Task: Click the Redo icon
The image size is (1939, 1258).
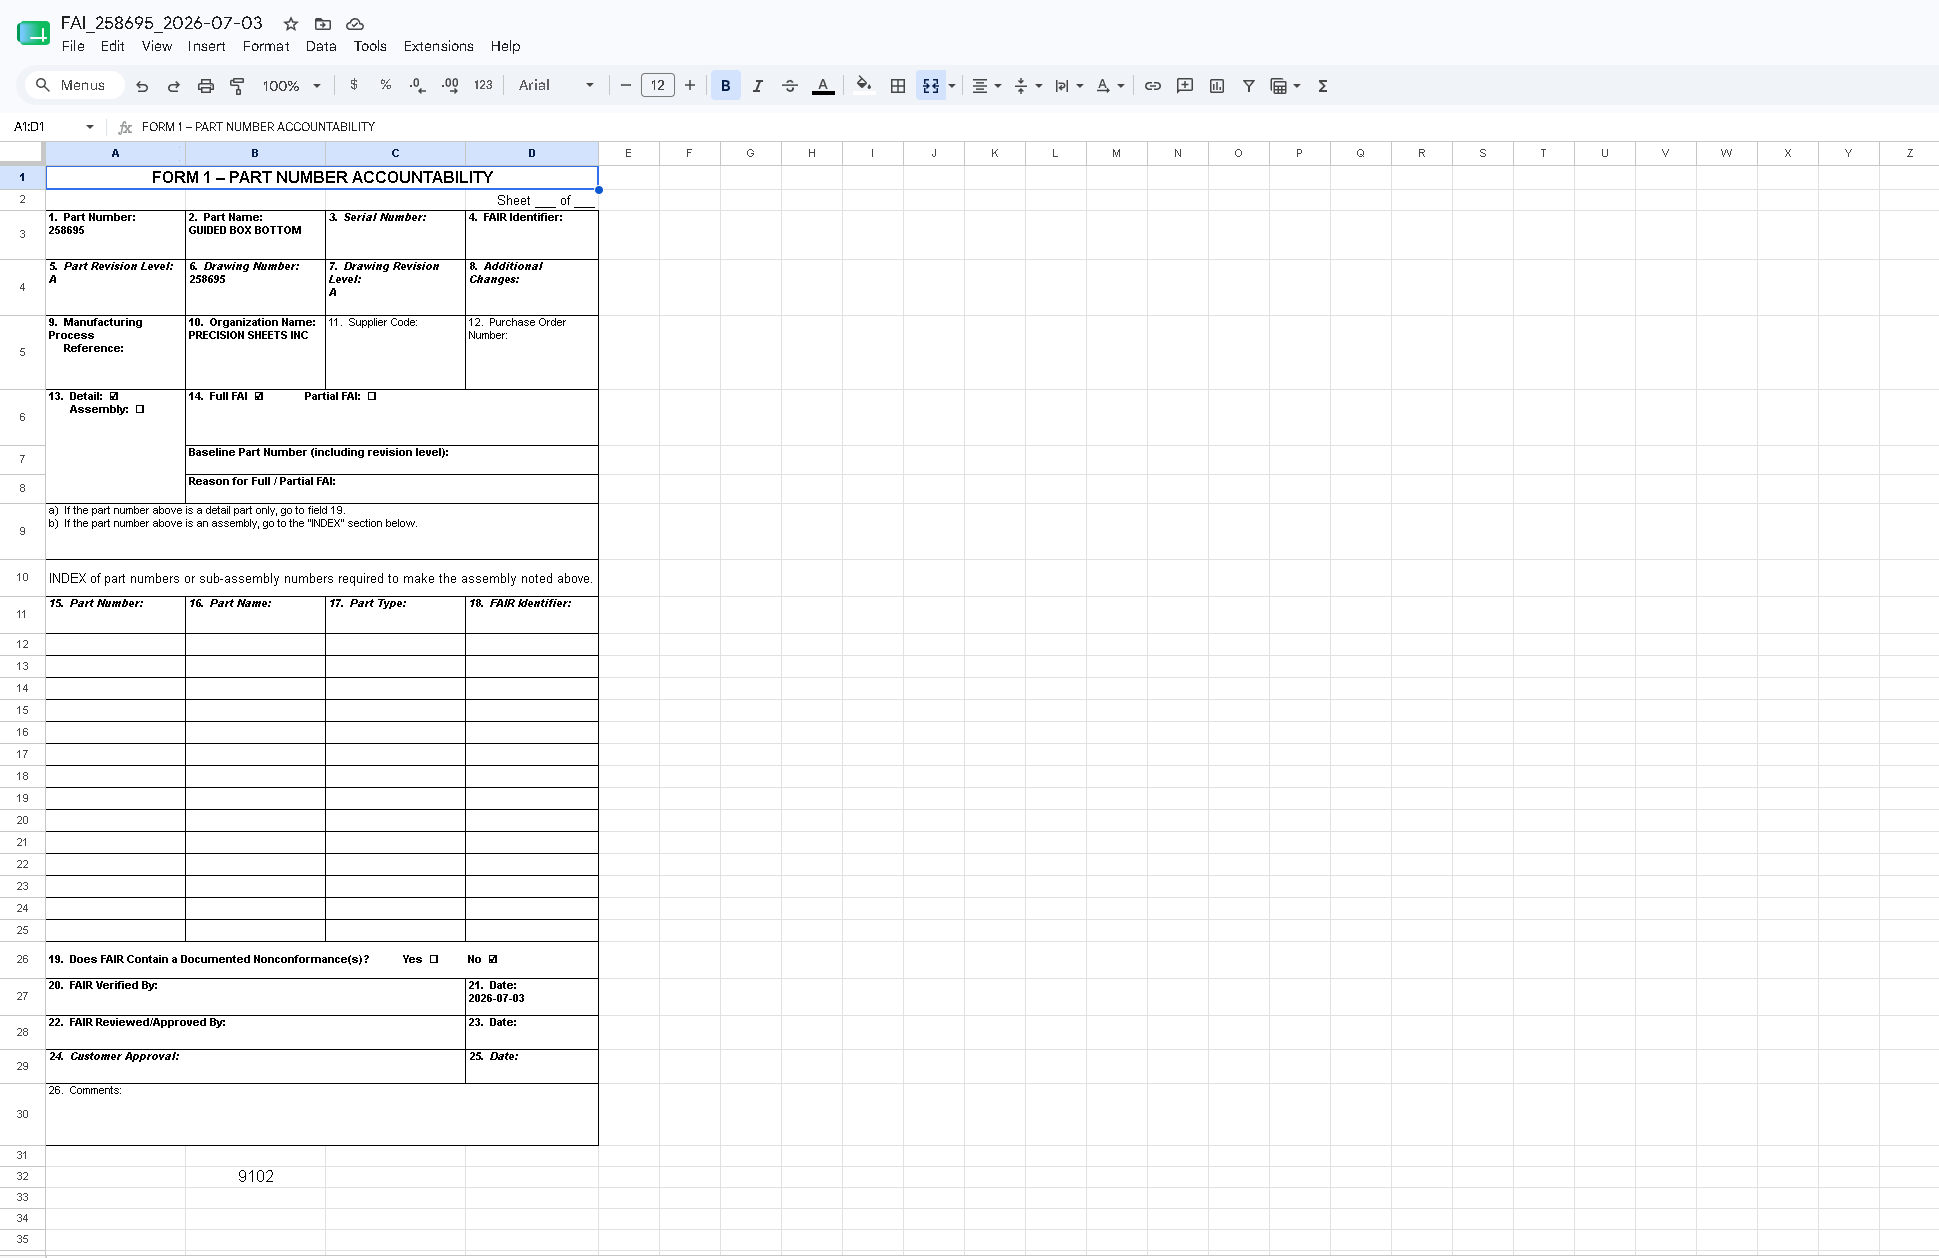Action: [174, 86]
